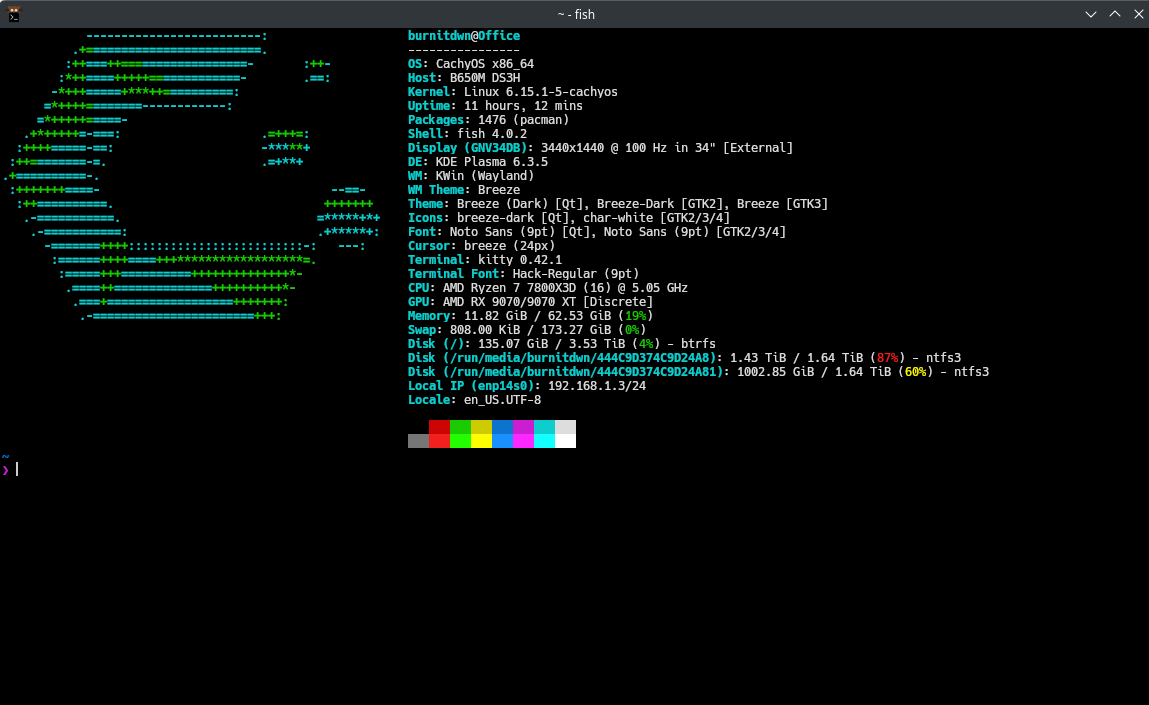The image size is (1149, 705).
Task: Click the cyan color block in top row
Action: coord(544,427)
